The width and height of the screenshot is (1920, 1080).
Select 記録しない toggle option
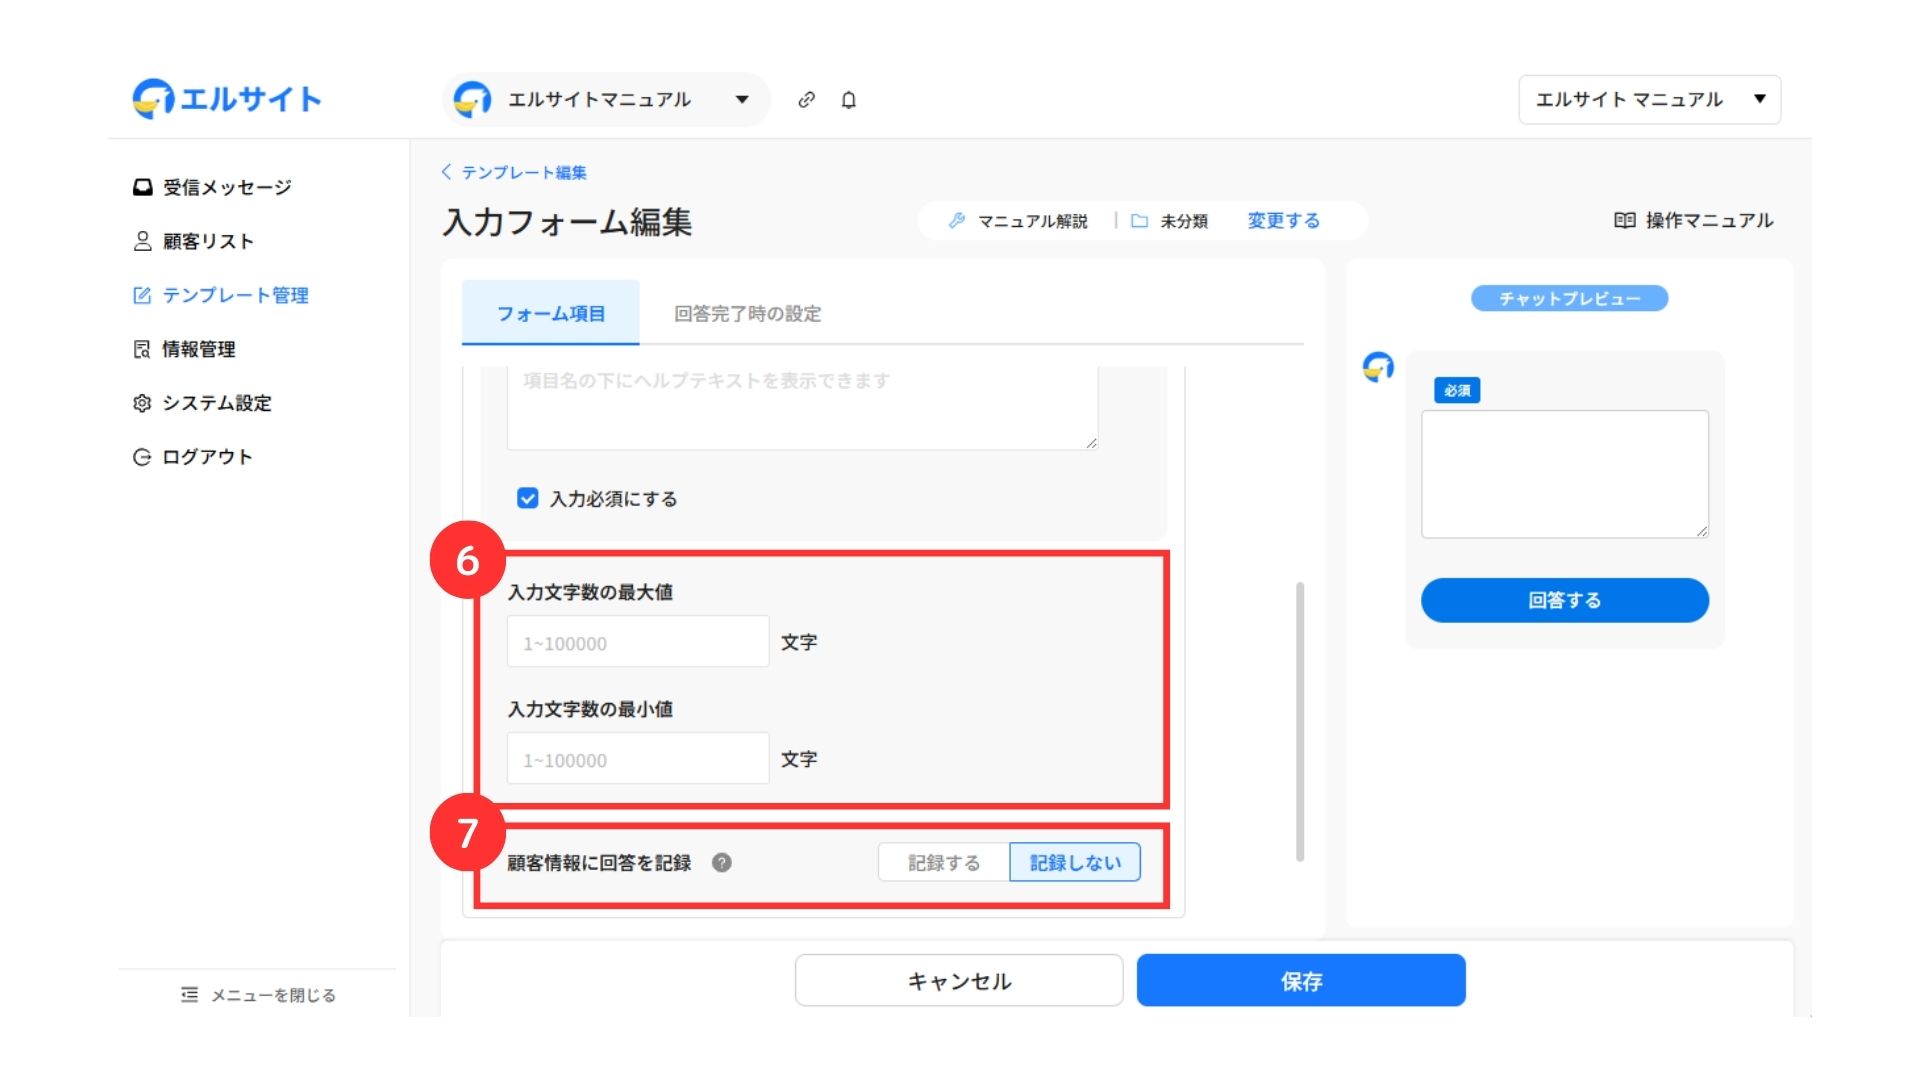tap(1075, 863)
